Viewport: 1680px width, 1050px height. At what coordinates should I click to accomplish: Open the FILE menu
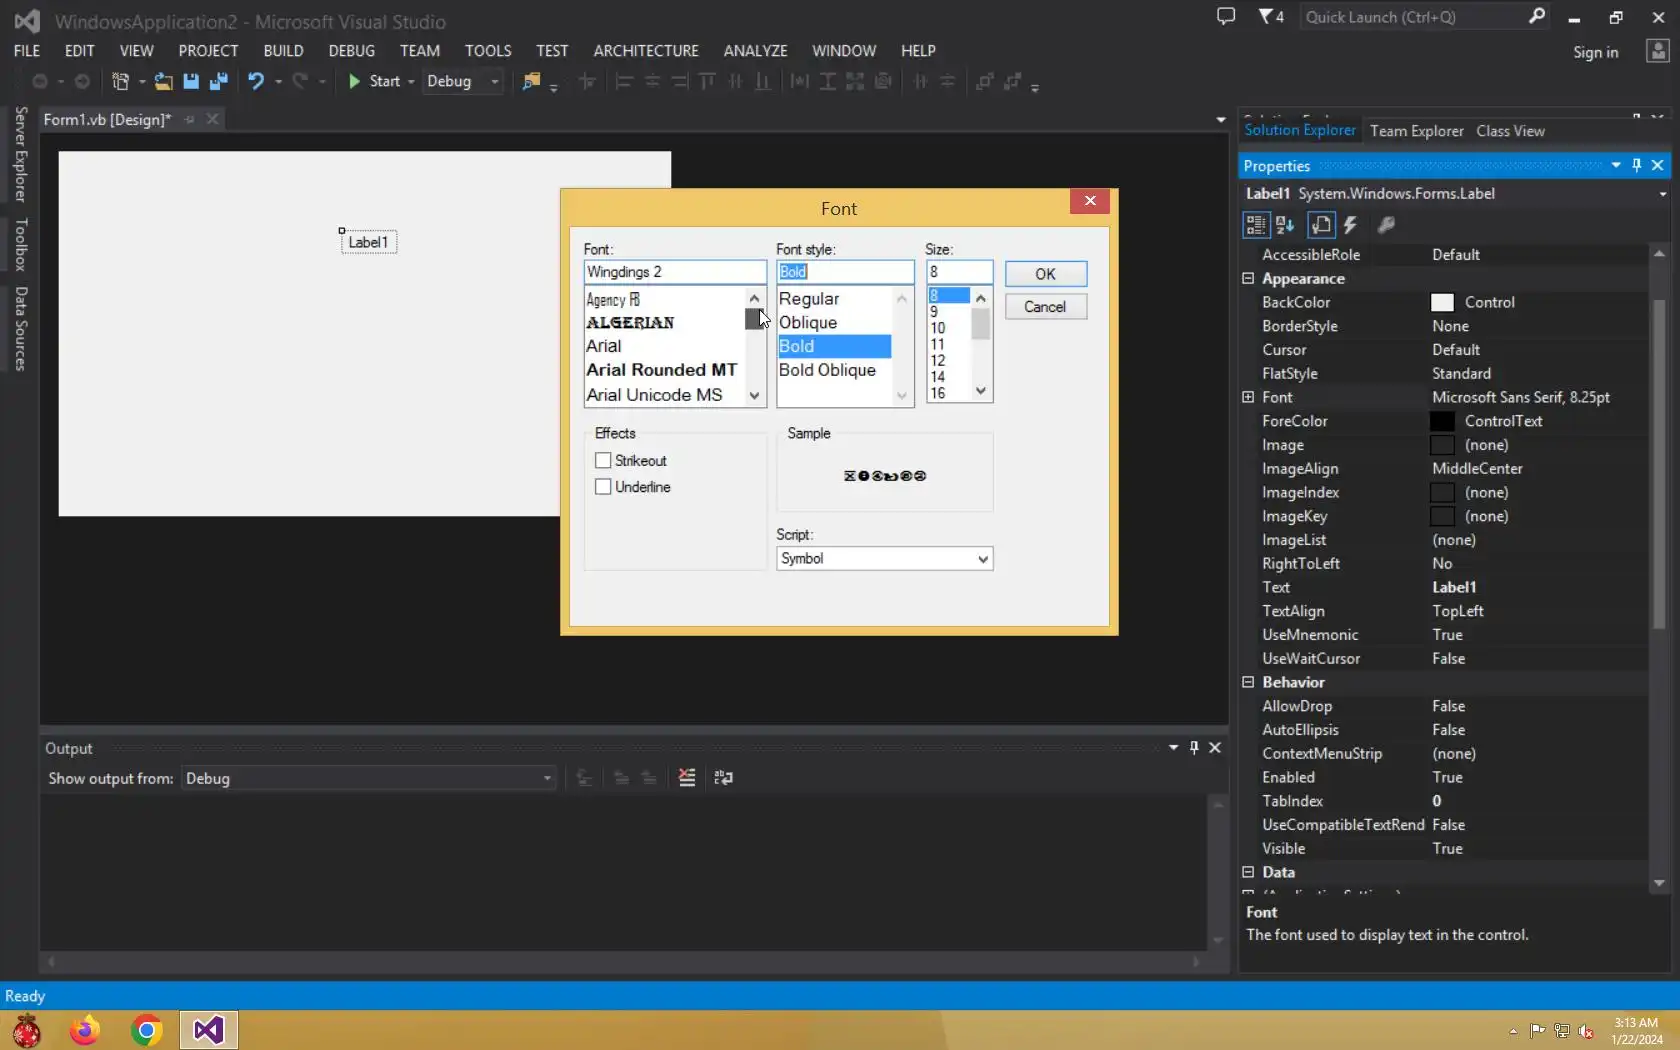point(27,51)
